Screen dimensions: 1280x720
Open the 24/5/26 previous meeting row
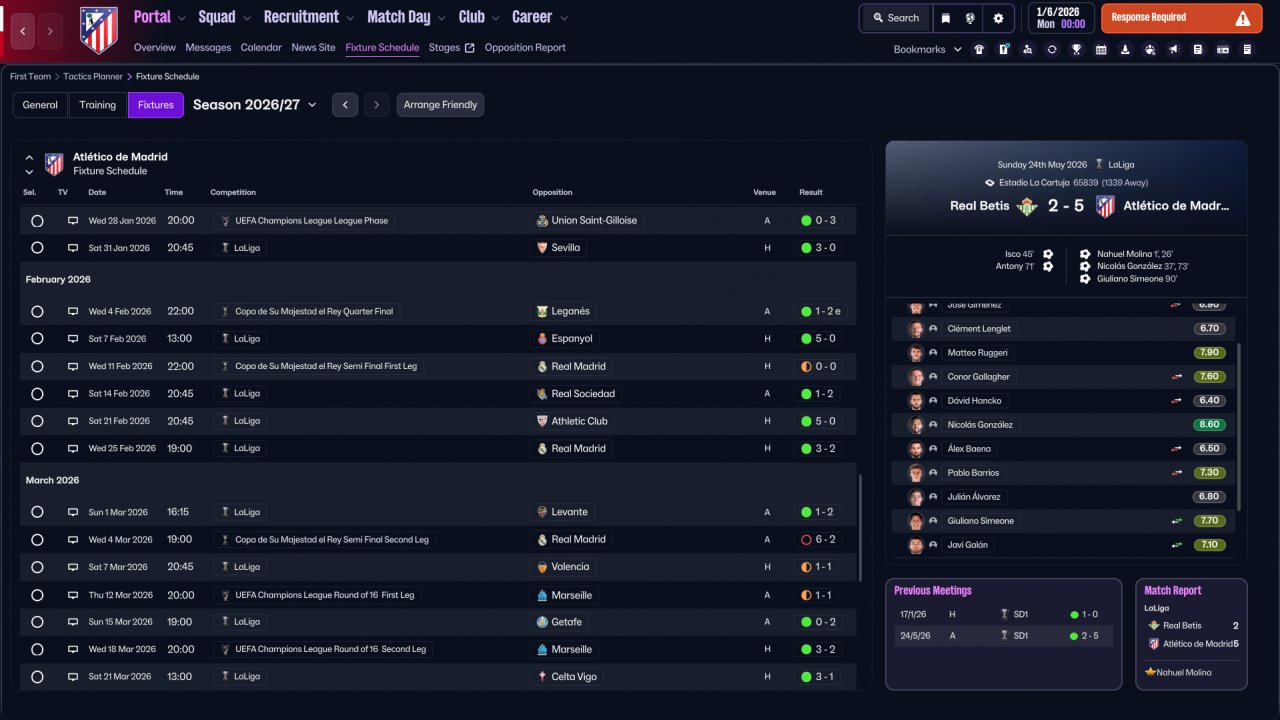[1003, 636]
